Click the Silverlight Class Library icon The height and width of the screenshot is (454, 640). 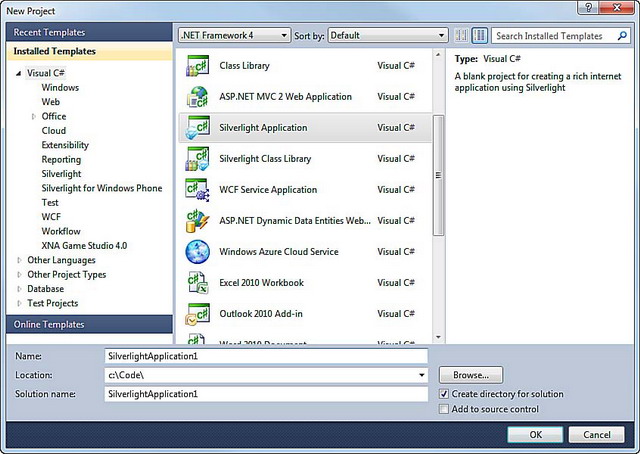198,159
